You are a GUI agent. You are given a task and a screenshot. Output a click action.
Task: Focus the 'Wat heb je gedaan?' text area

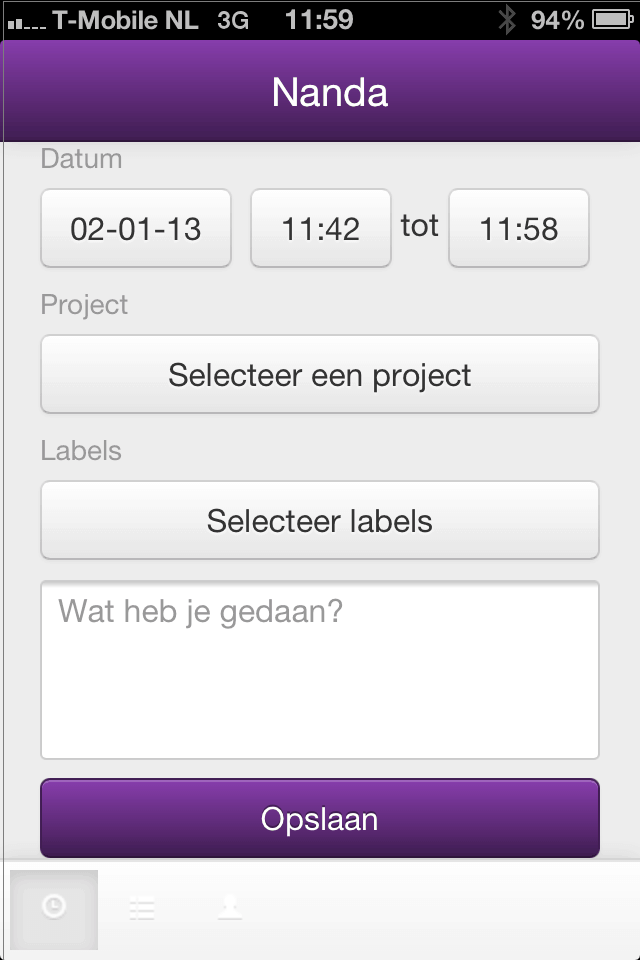(320, 670)
